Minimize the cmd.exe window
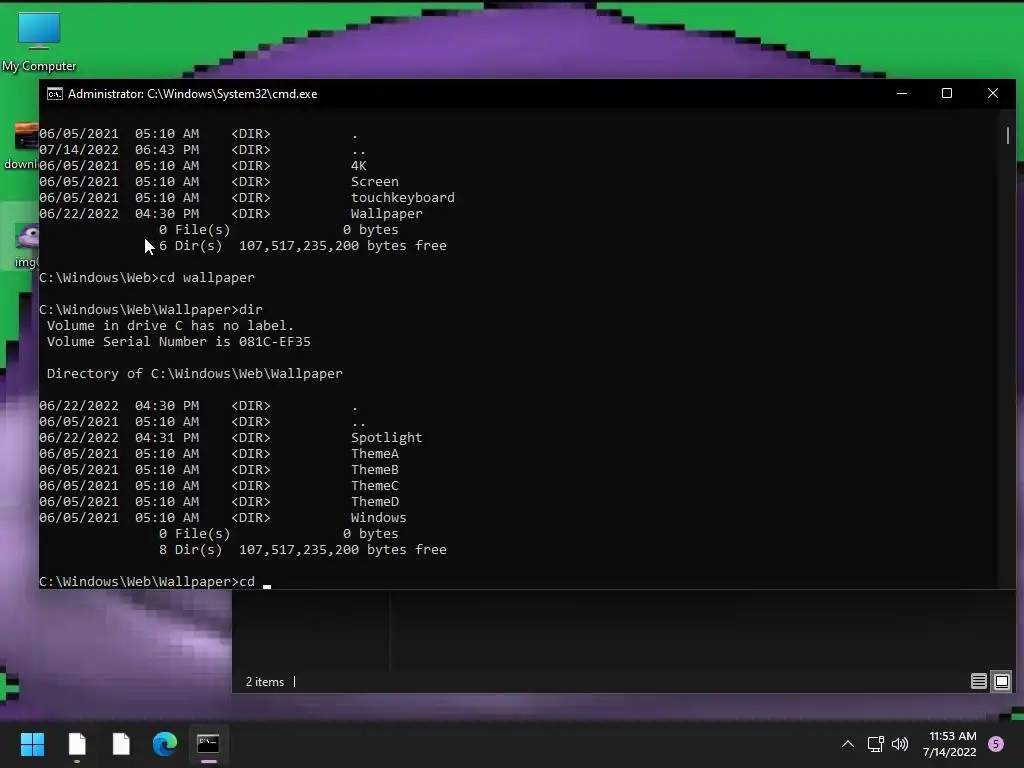 (902, 93)
